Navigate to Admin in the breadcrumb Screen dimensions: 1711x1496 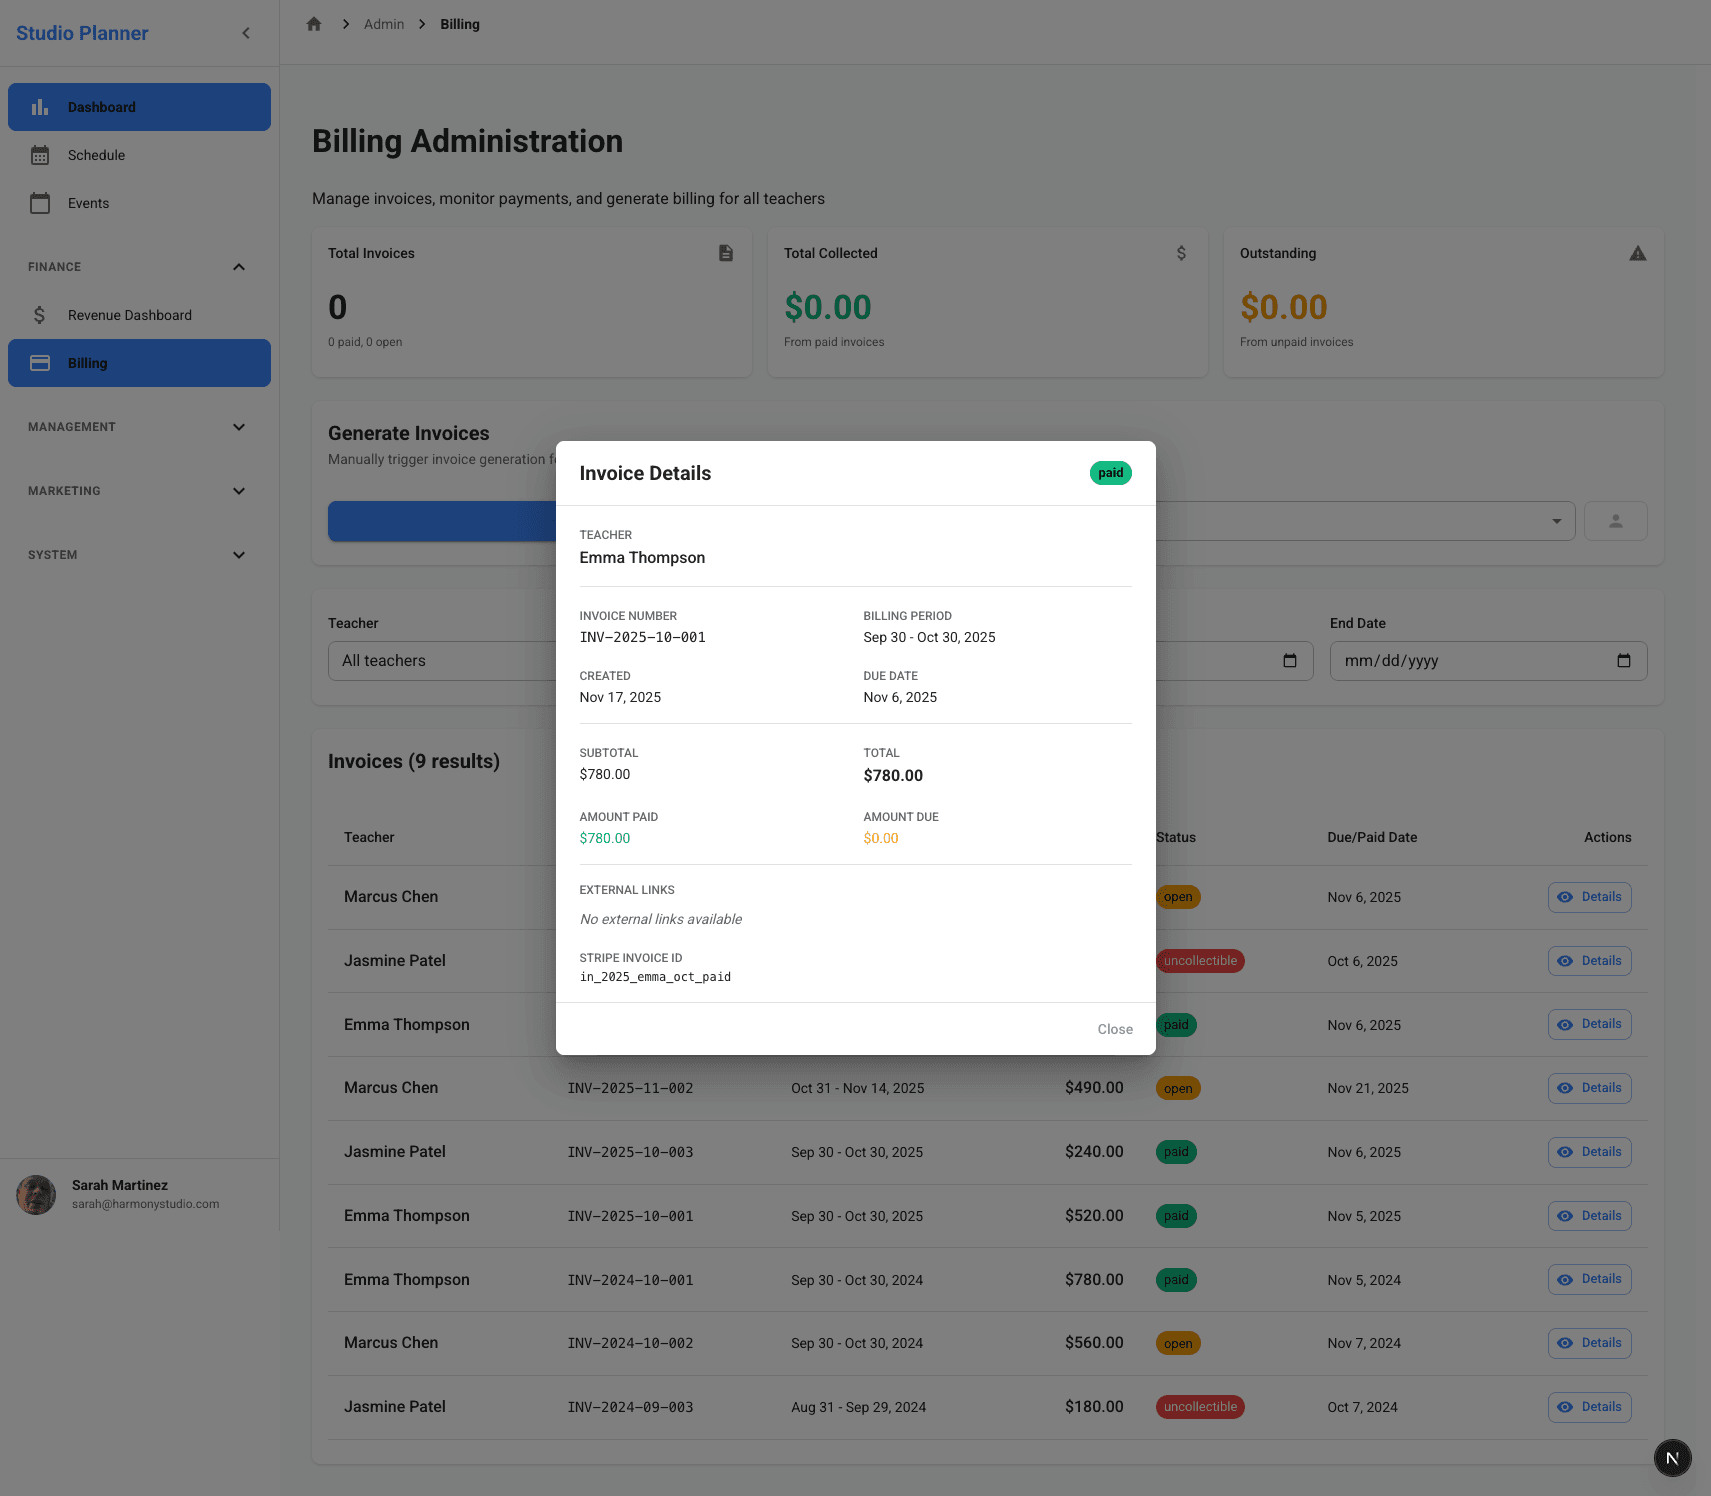pyautogui.click(x=383, y=23)
